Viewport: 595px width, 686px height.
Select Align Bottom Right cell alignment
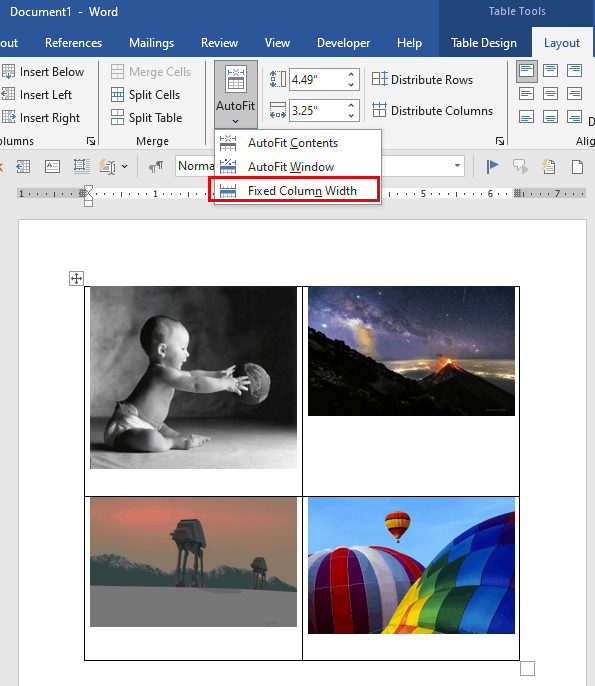tap(574, 117)
